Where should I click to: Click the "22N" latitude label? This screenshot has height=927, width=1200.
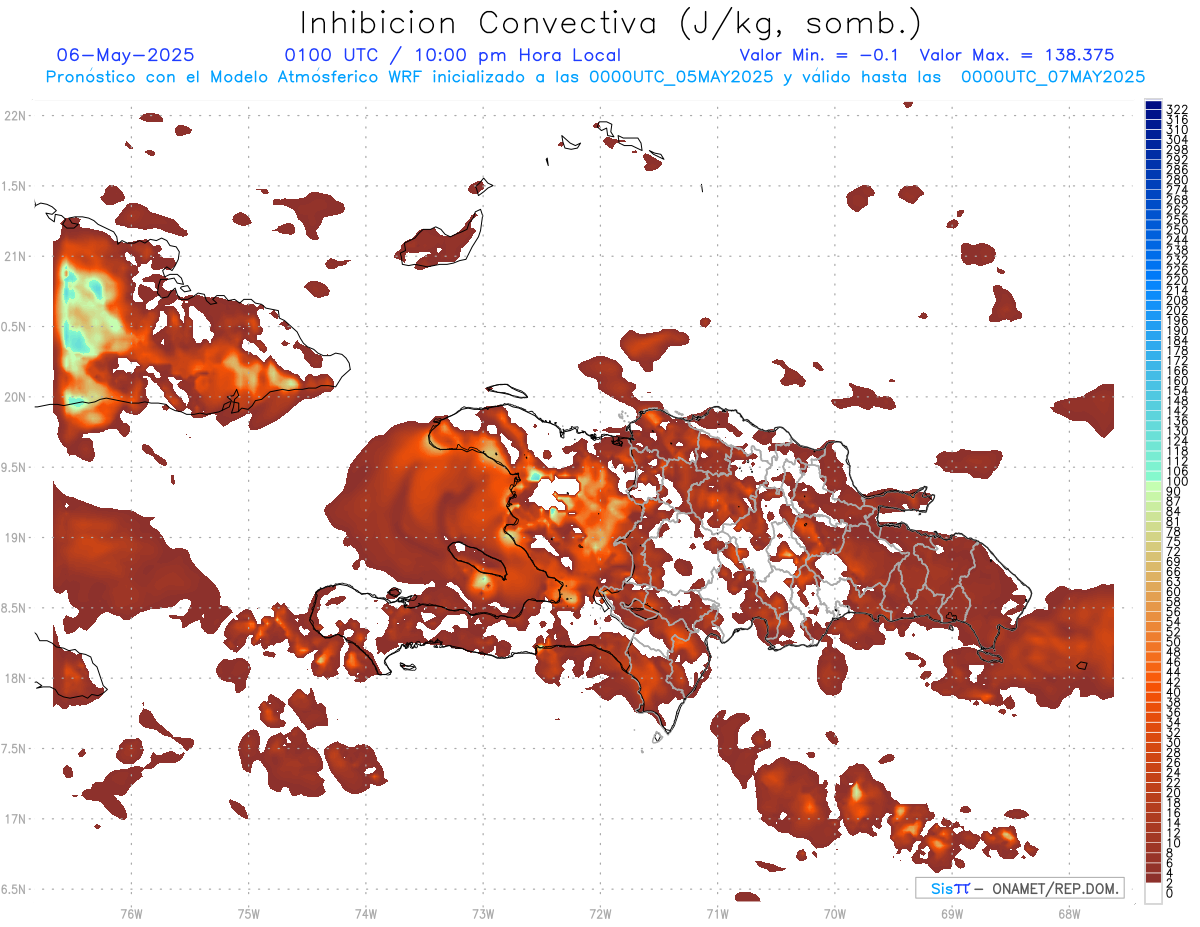point(15,116)
